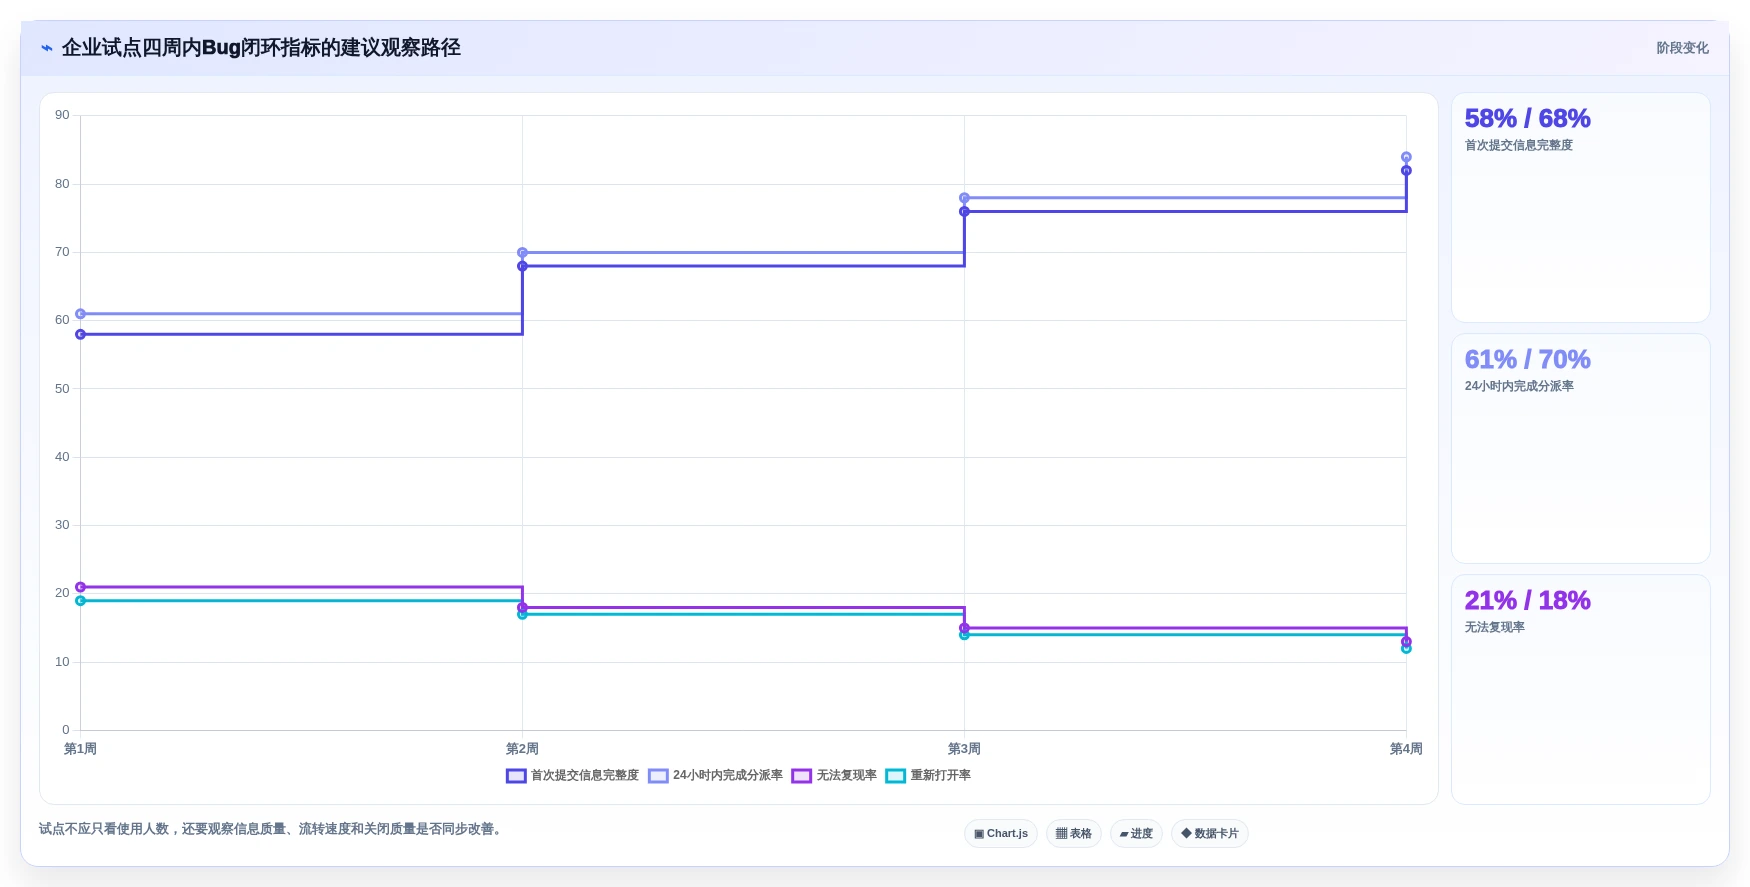Click the footnote text starting with 试点不应只看使用人数
Image resolution: width=1750 pixels, height=887 pixels.
270,829
